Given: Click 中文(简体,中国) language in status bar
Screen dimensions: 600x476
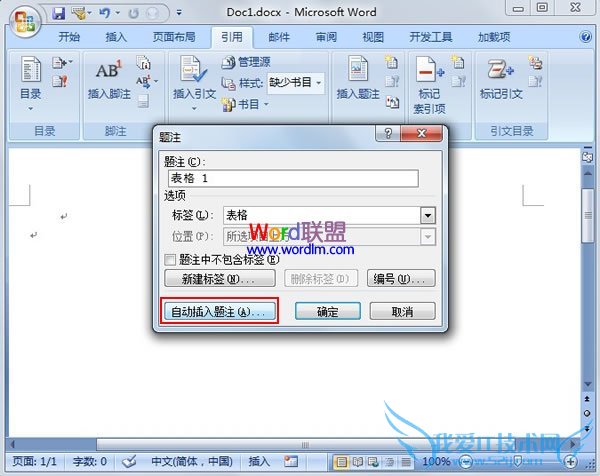Looking at the screenshot, I should tap(192, 461).
